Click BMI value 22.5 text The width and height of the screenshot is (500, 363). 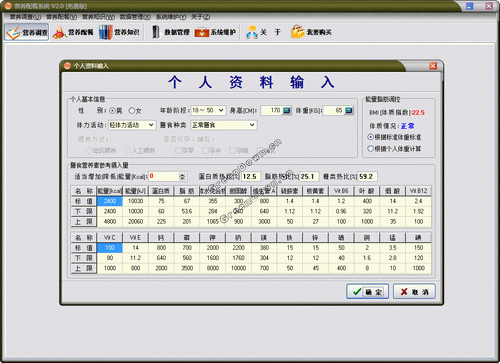point(418,113)
